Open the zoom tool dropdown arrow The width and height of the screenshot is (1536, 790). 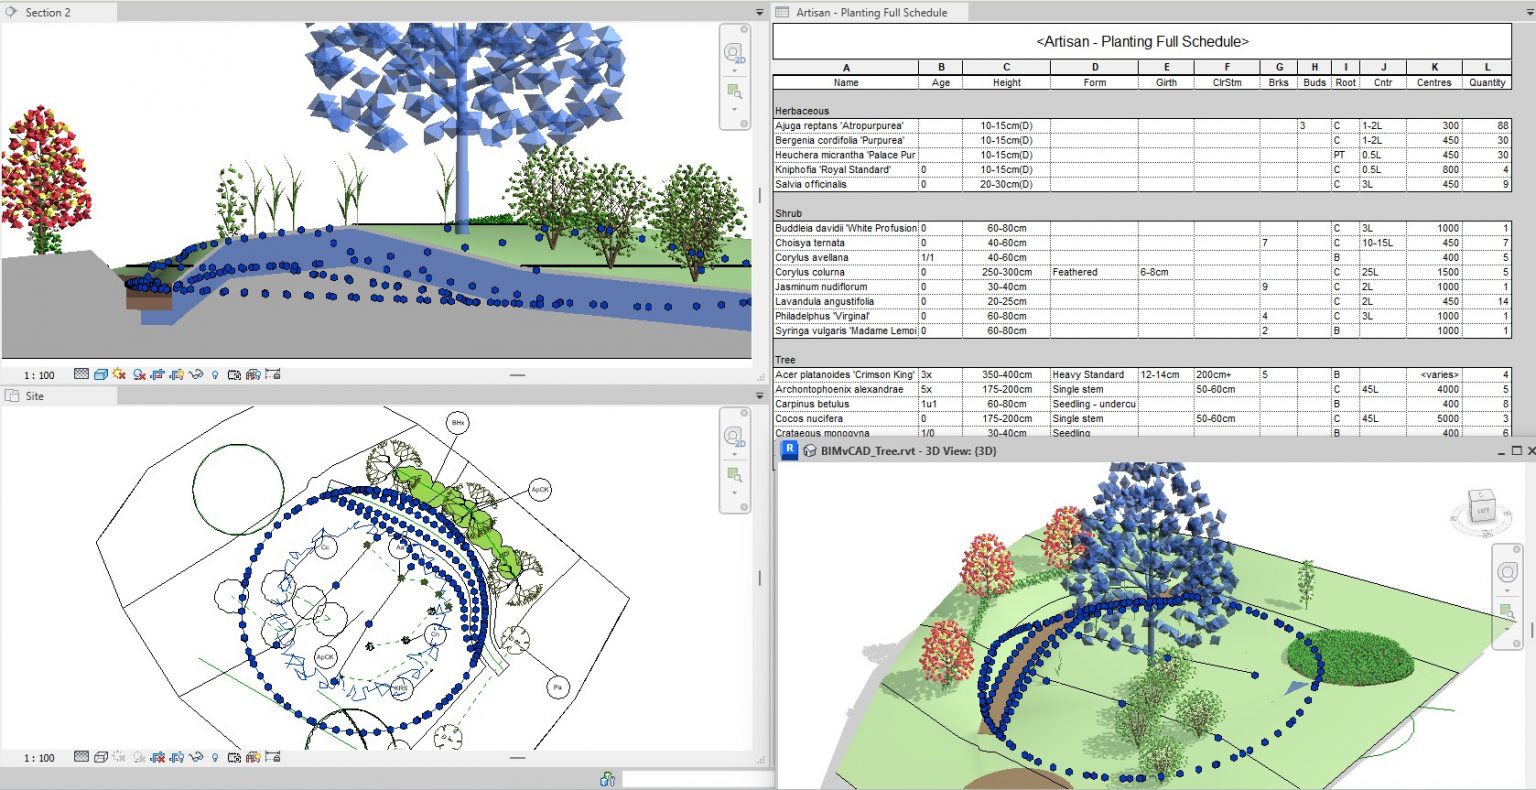pos(734,110)
